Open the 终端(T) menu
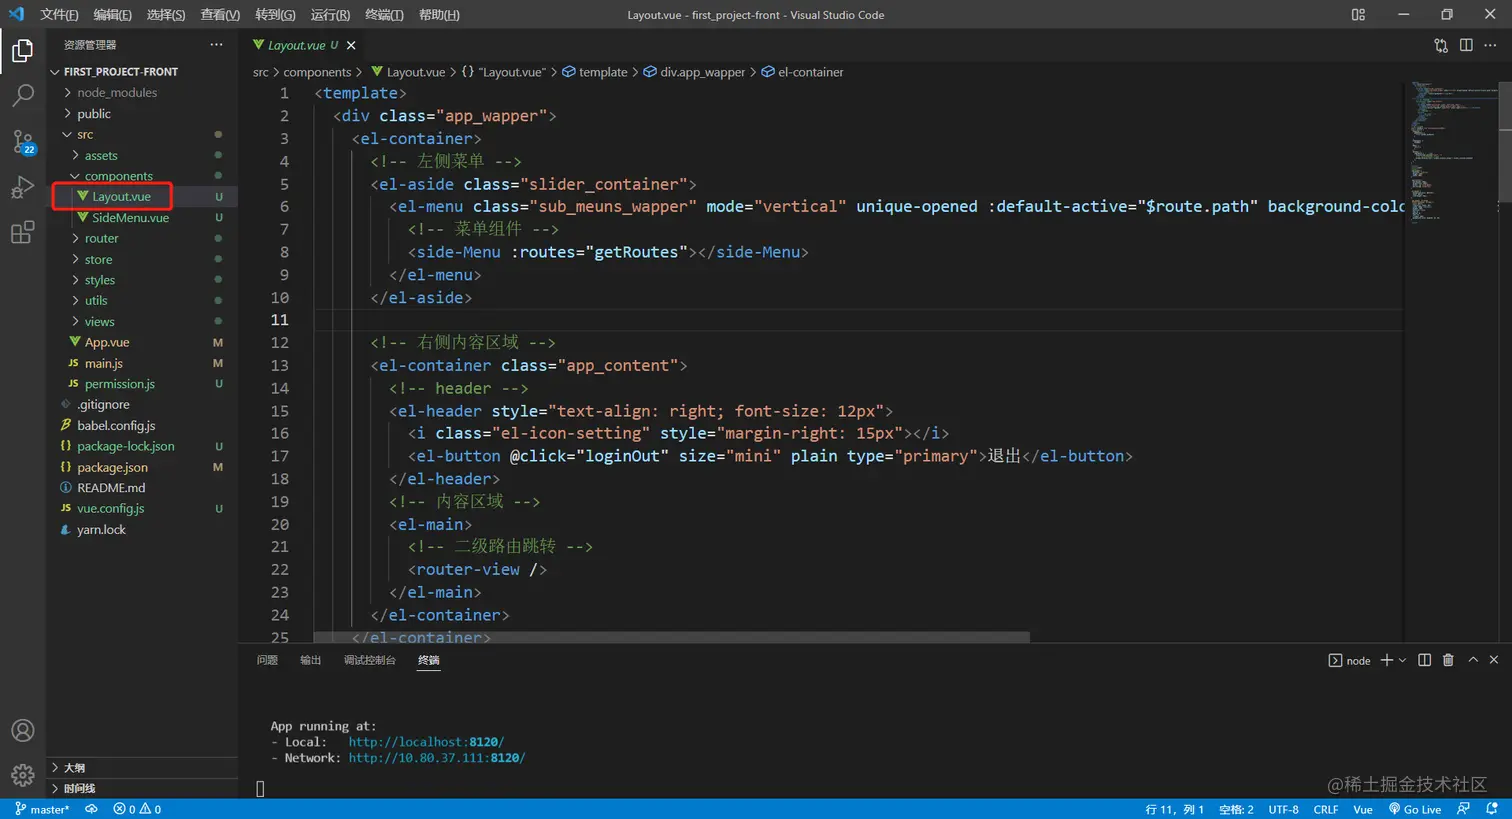Viewport: 1512px width, 819px height. 384,15
